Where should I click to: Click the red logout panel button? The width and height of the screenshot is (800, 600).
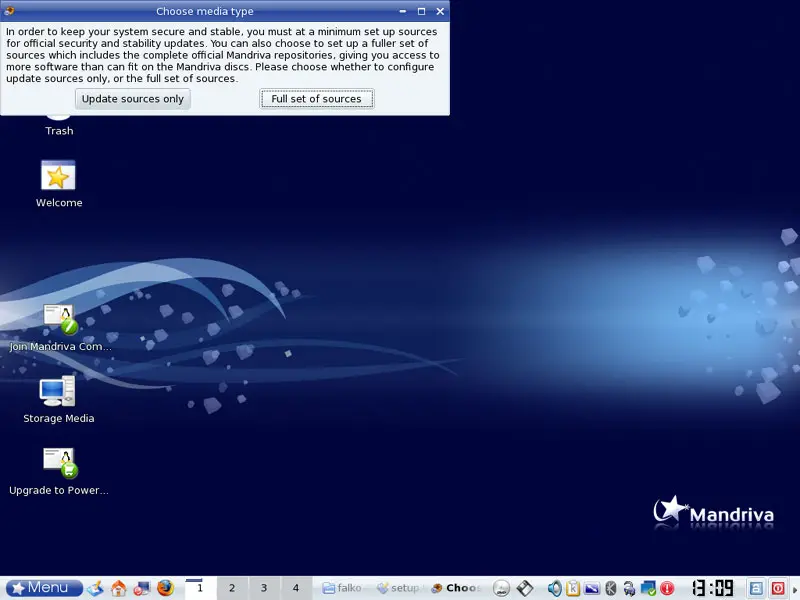pos(778,588)
